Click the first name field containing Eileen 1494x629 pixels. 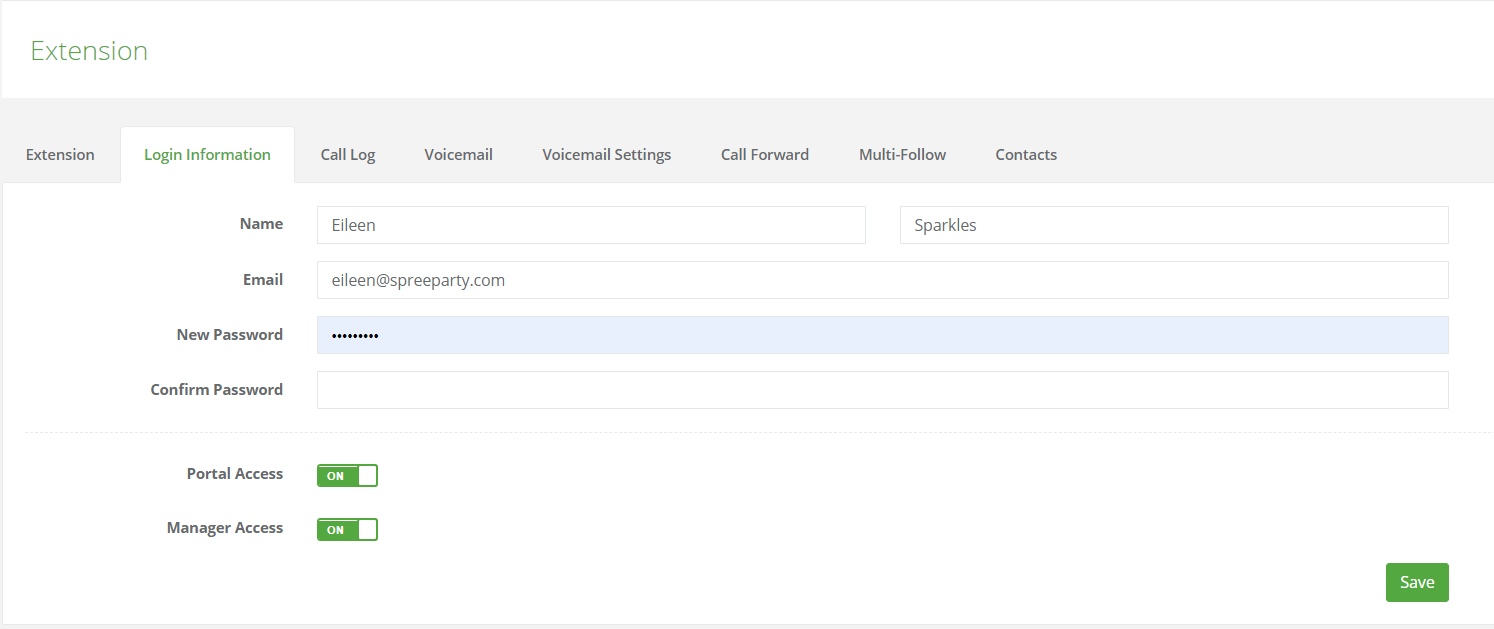pos(591,225)
